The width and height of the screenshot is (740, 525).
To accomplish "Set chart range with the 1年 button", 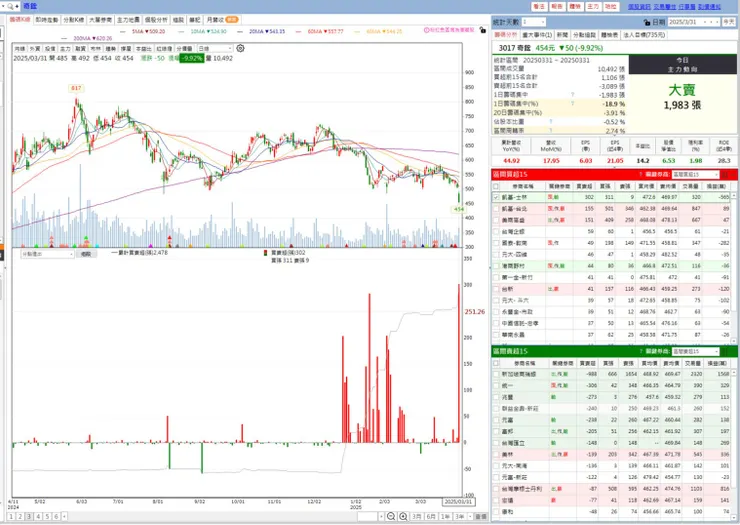I will 445,517.
